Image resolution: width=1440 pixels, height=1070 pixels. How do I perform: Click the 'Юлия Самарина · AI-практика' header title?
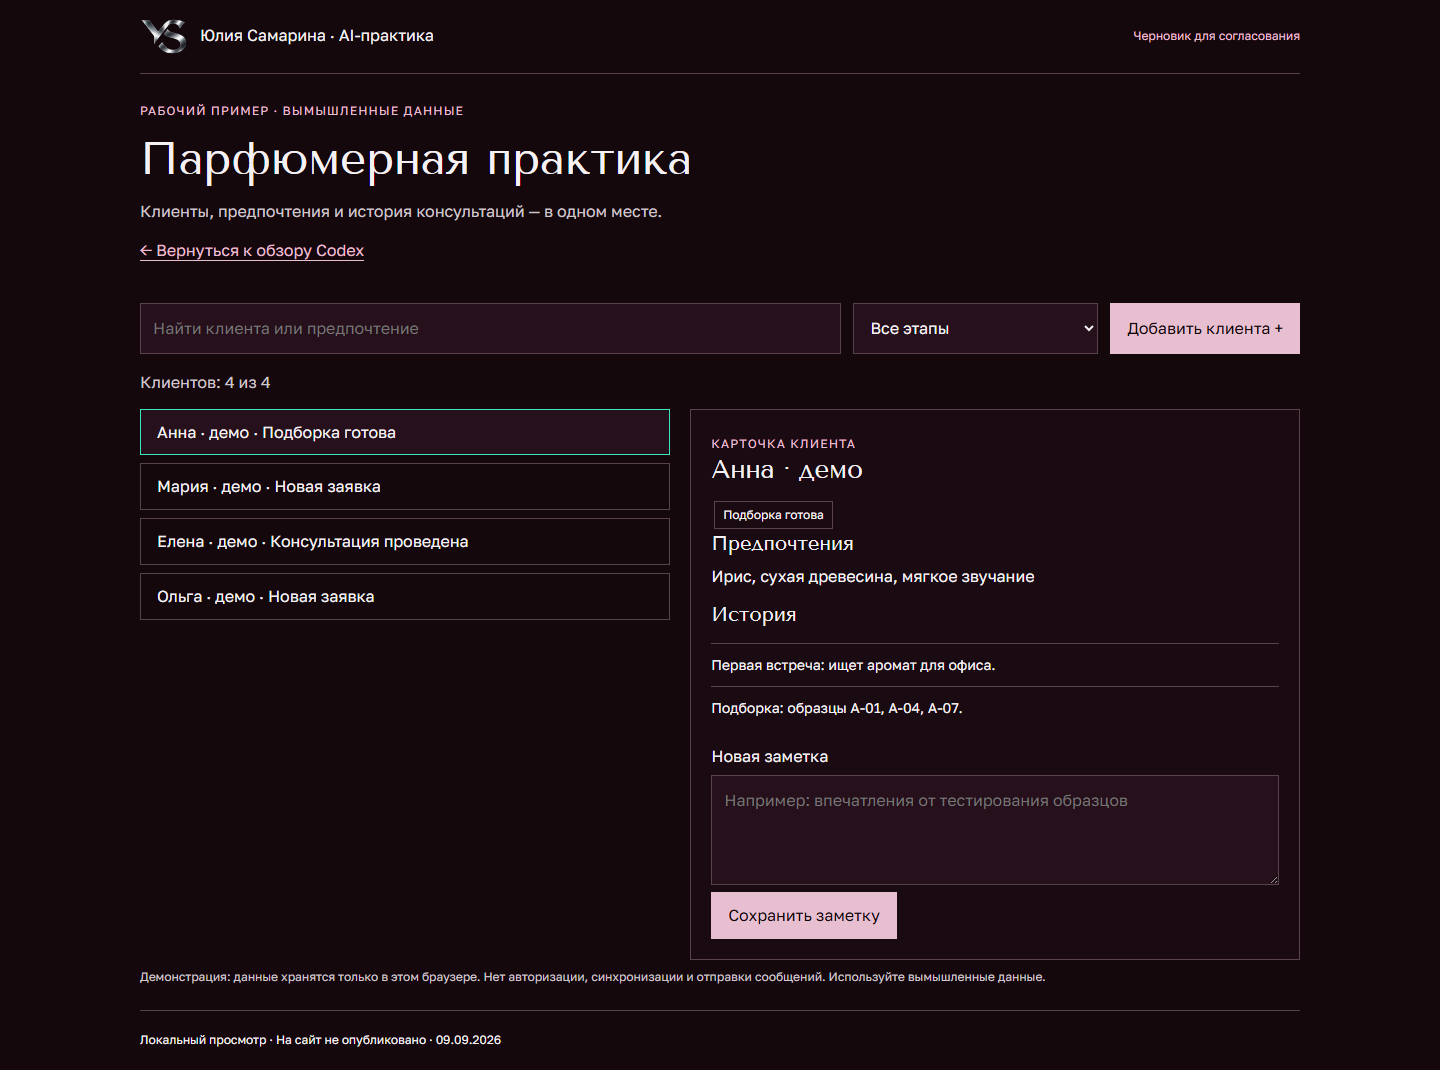click(x=317, y=36)
